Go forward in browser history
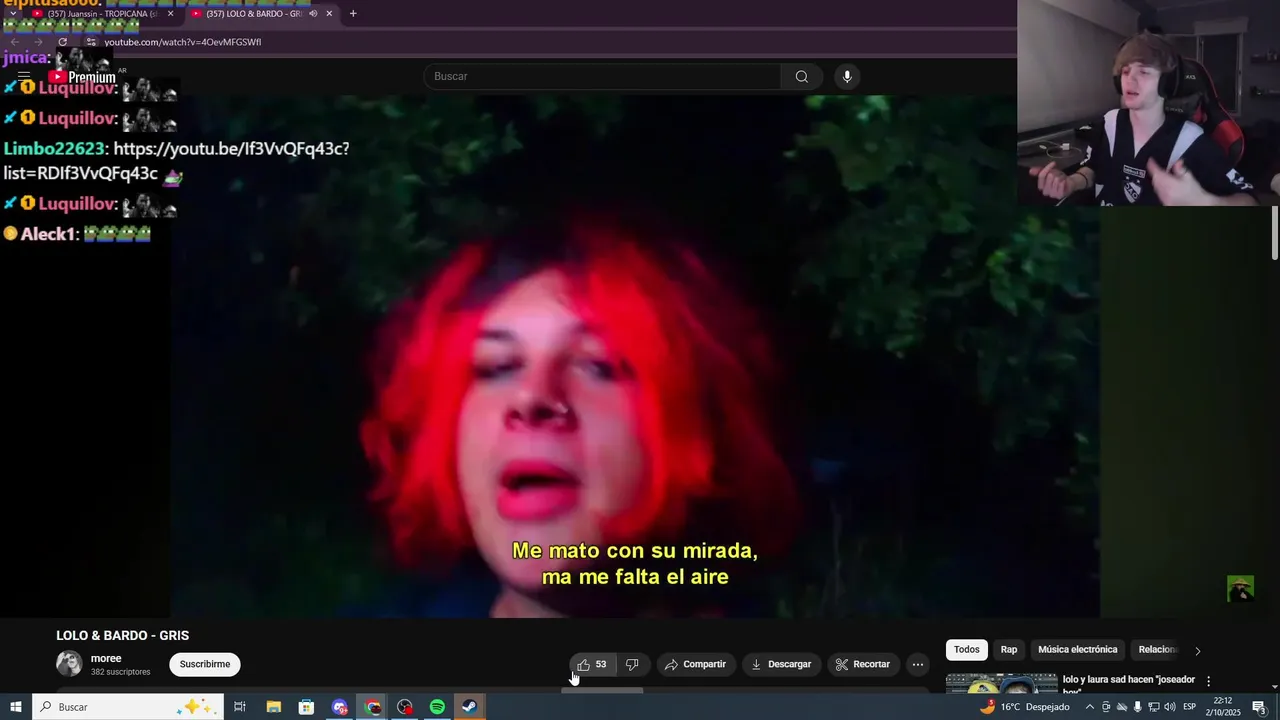Screen dimensions: 1280x720 pos(38,42)
